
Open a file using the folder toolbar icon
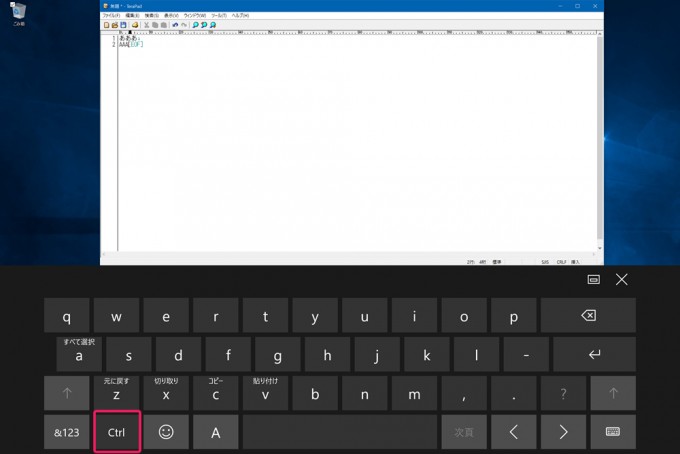click(115, 25)
